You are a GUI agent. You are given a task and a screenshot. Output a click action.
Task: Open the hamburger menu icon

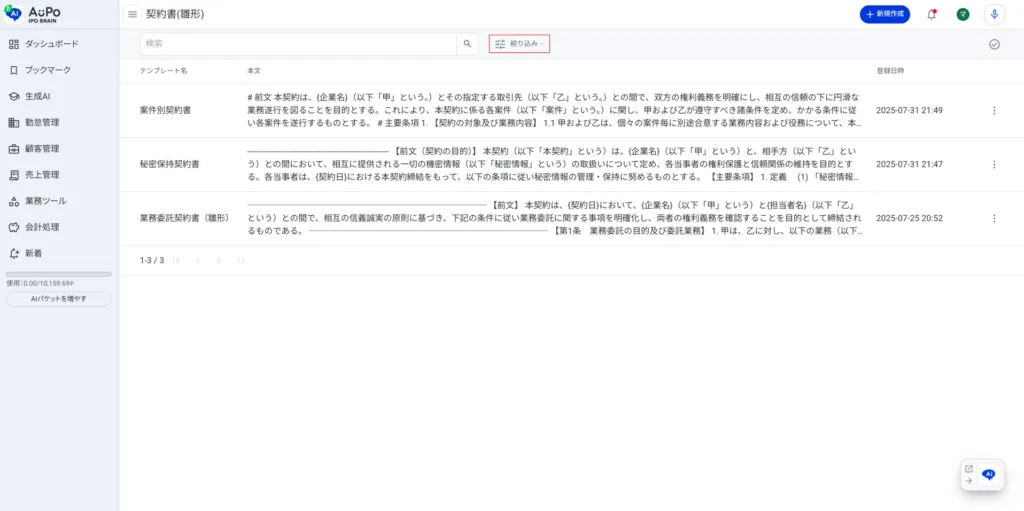click(133, 14)
